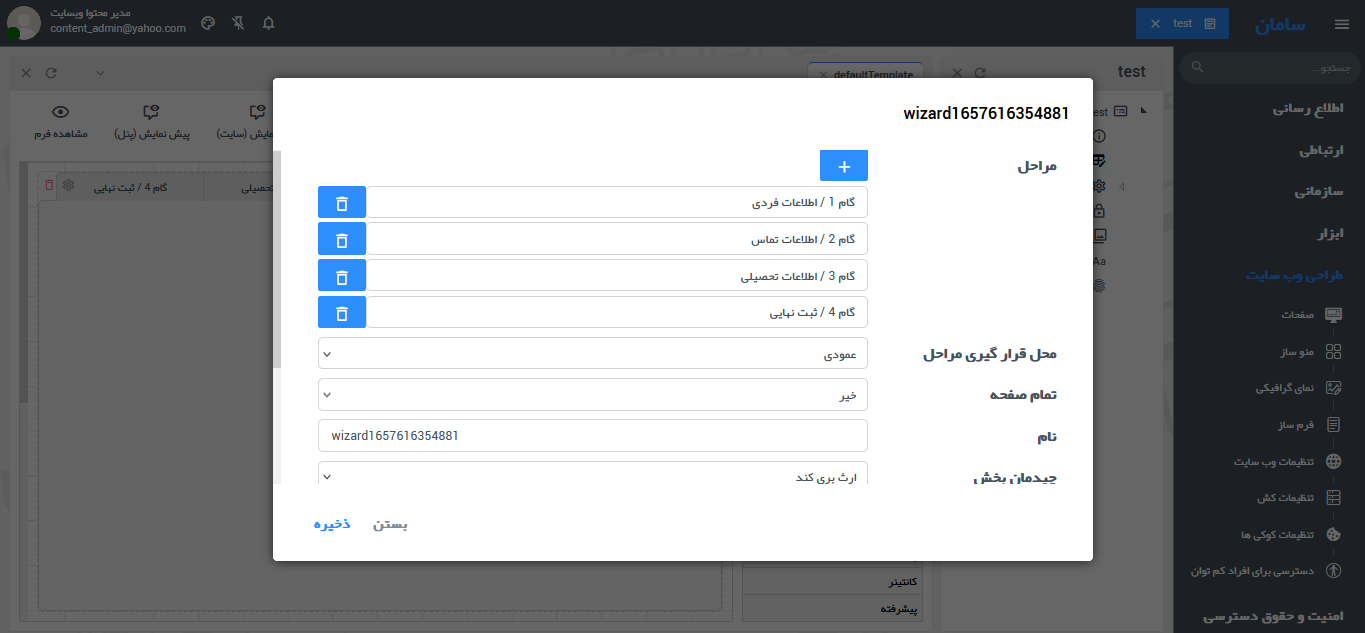Viewport: 1365px width, 633px height.
Task: Open 'نمای گرافیکی' in the sidebar
Action: coord(1284,388)
